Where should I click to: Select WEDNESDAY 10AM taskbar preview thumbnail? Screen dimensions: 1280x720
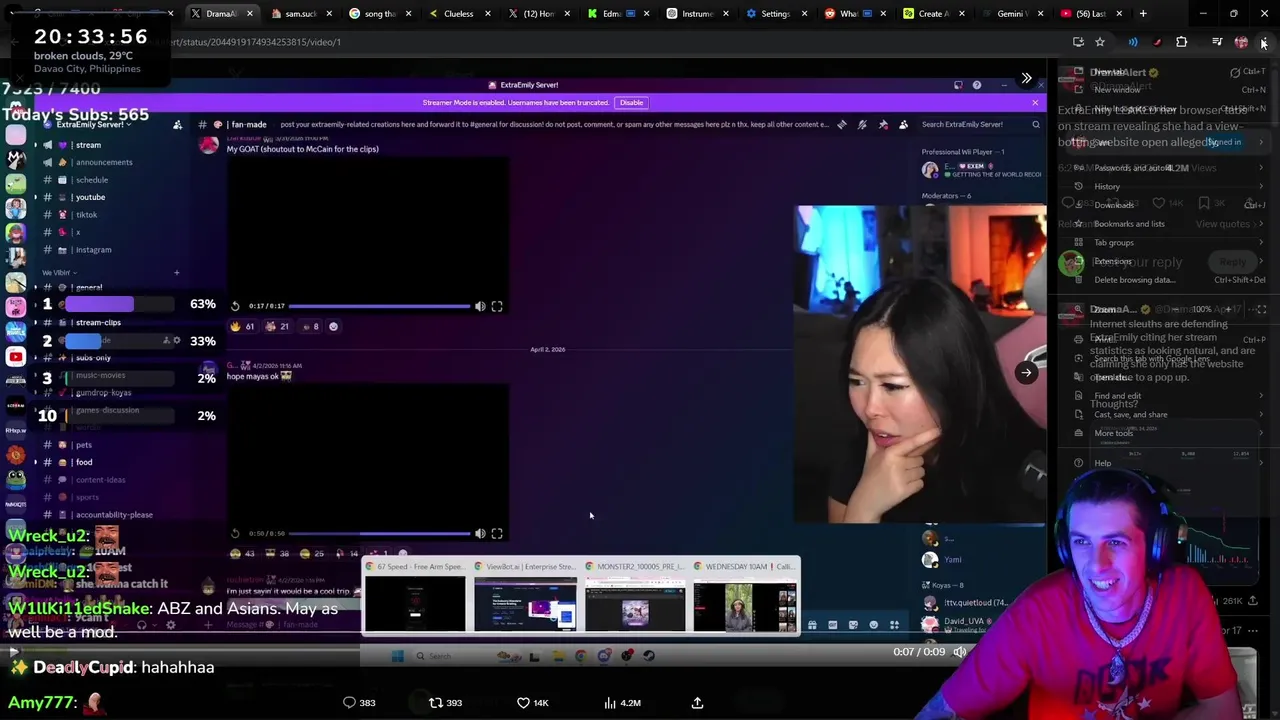745,596
